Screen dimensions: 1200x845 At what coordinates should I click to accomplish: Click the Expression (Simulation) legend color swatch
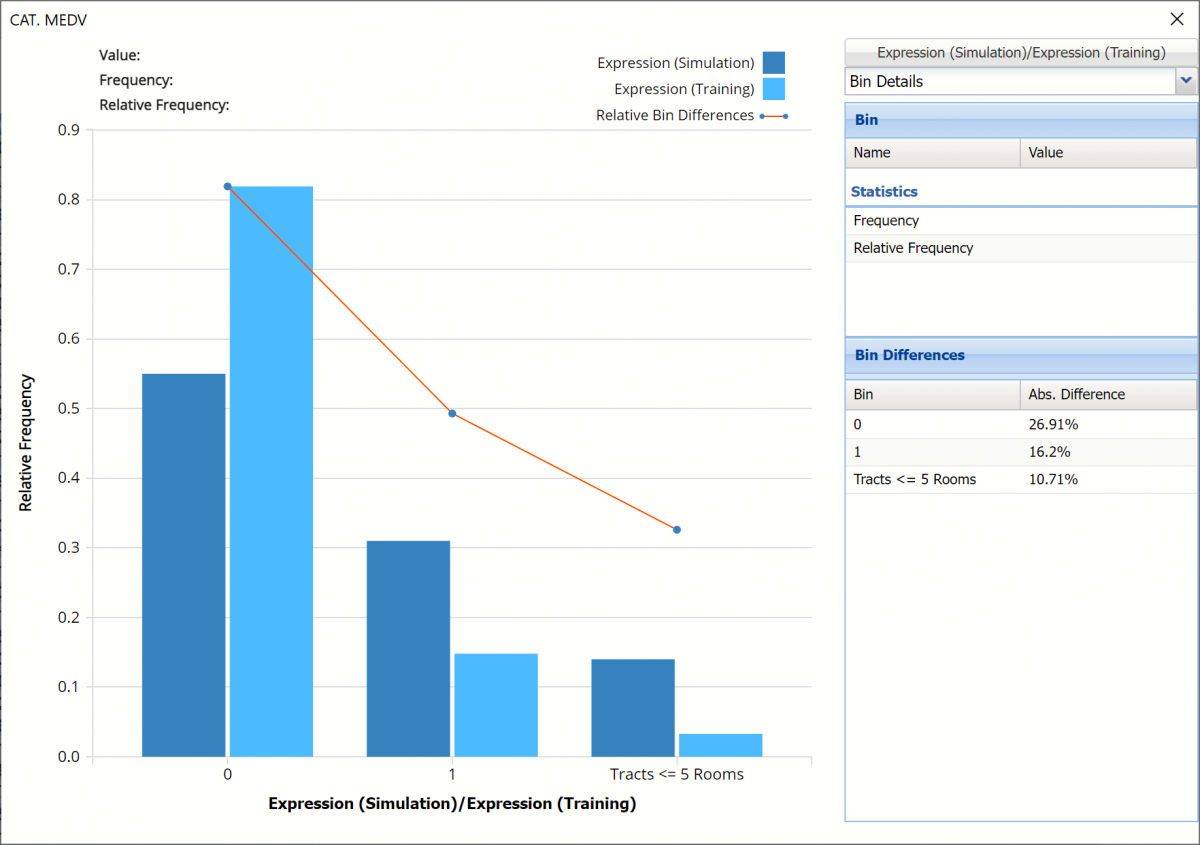point(773,63)
